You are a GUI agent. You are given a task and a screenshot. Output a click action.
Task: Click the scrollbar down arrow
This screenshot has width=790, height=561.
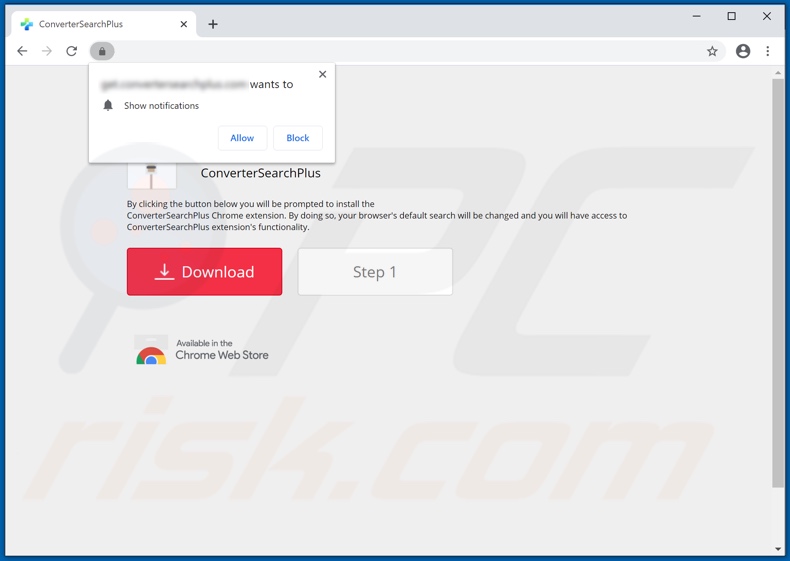point(778,548)
